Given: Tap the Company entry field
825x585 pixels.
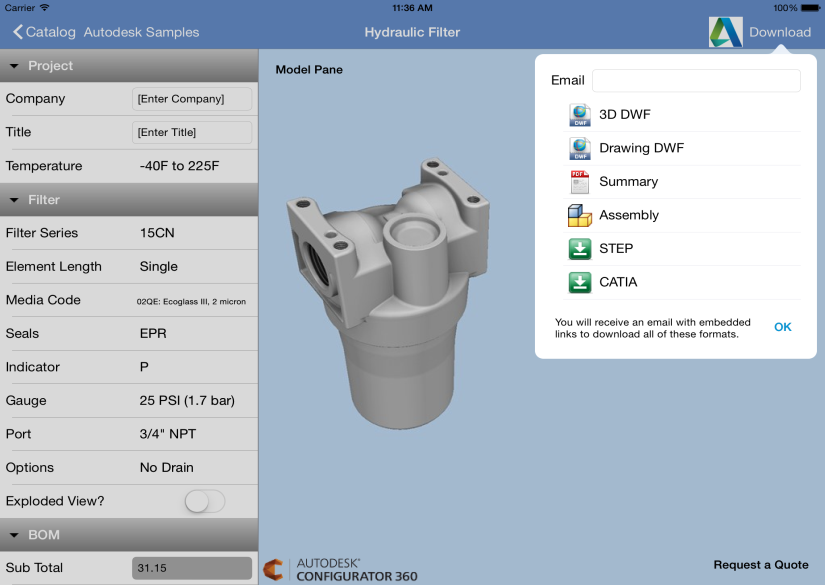Looking at the screenshot, I should [x=192, y=99].
